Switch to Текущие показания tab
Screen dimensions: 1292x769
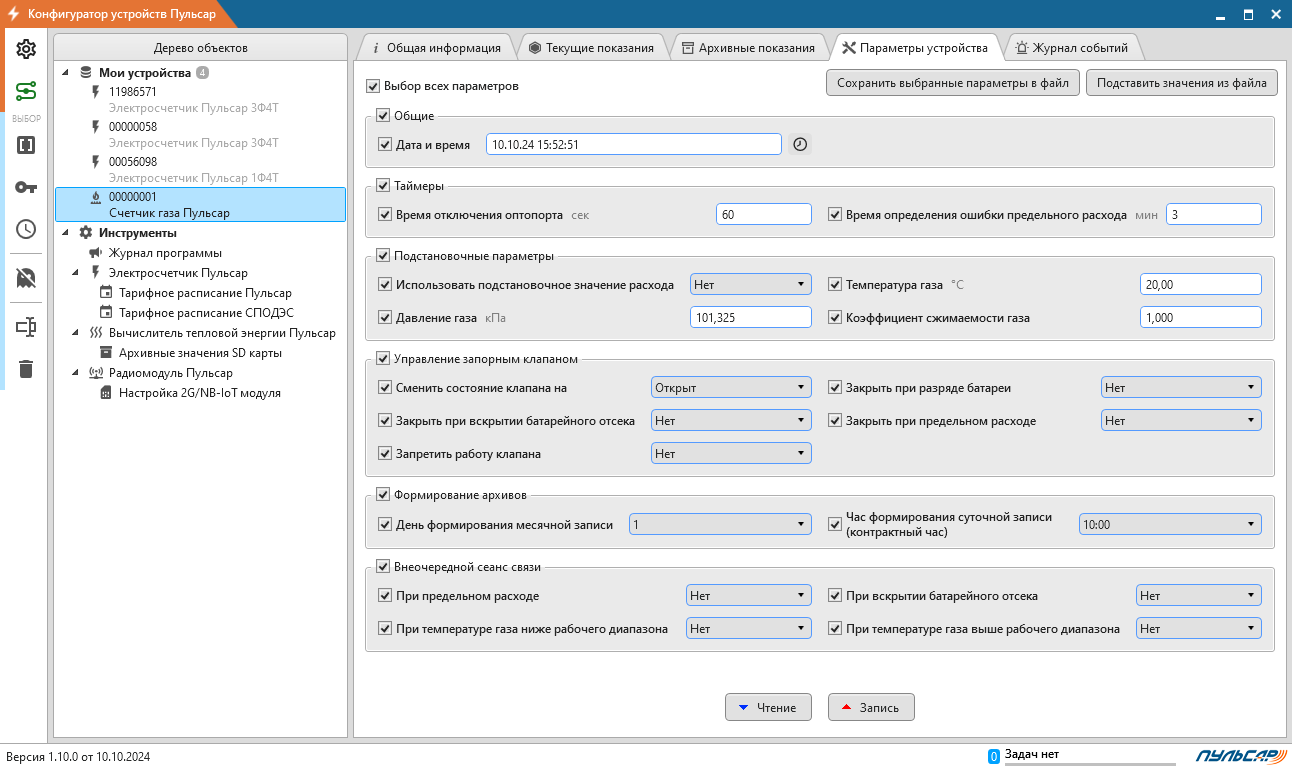pos(592,47)
